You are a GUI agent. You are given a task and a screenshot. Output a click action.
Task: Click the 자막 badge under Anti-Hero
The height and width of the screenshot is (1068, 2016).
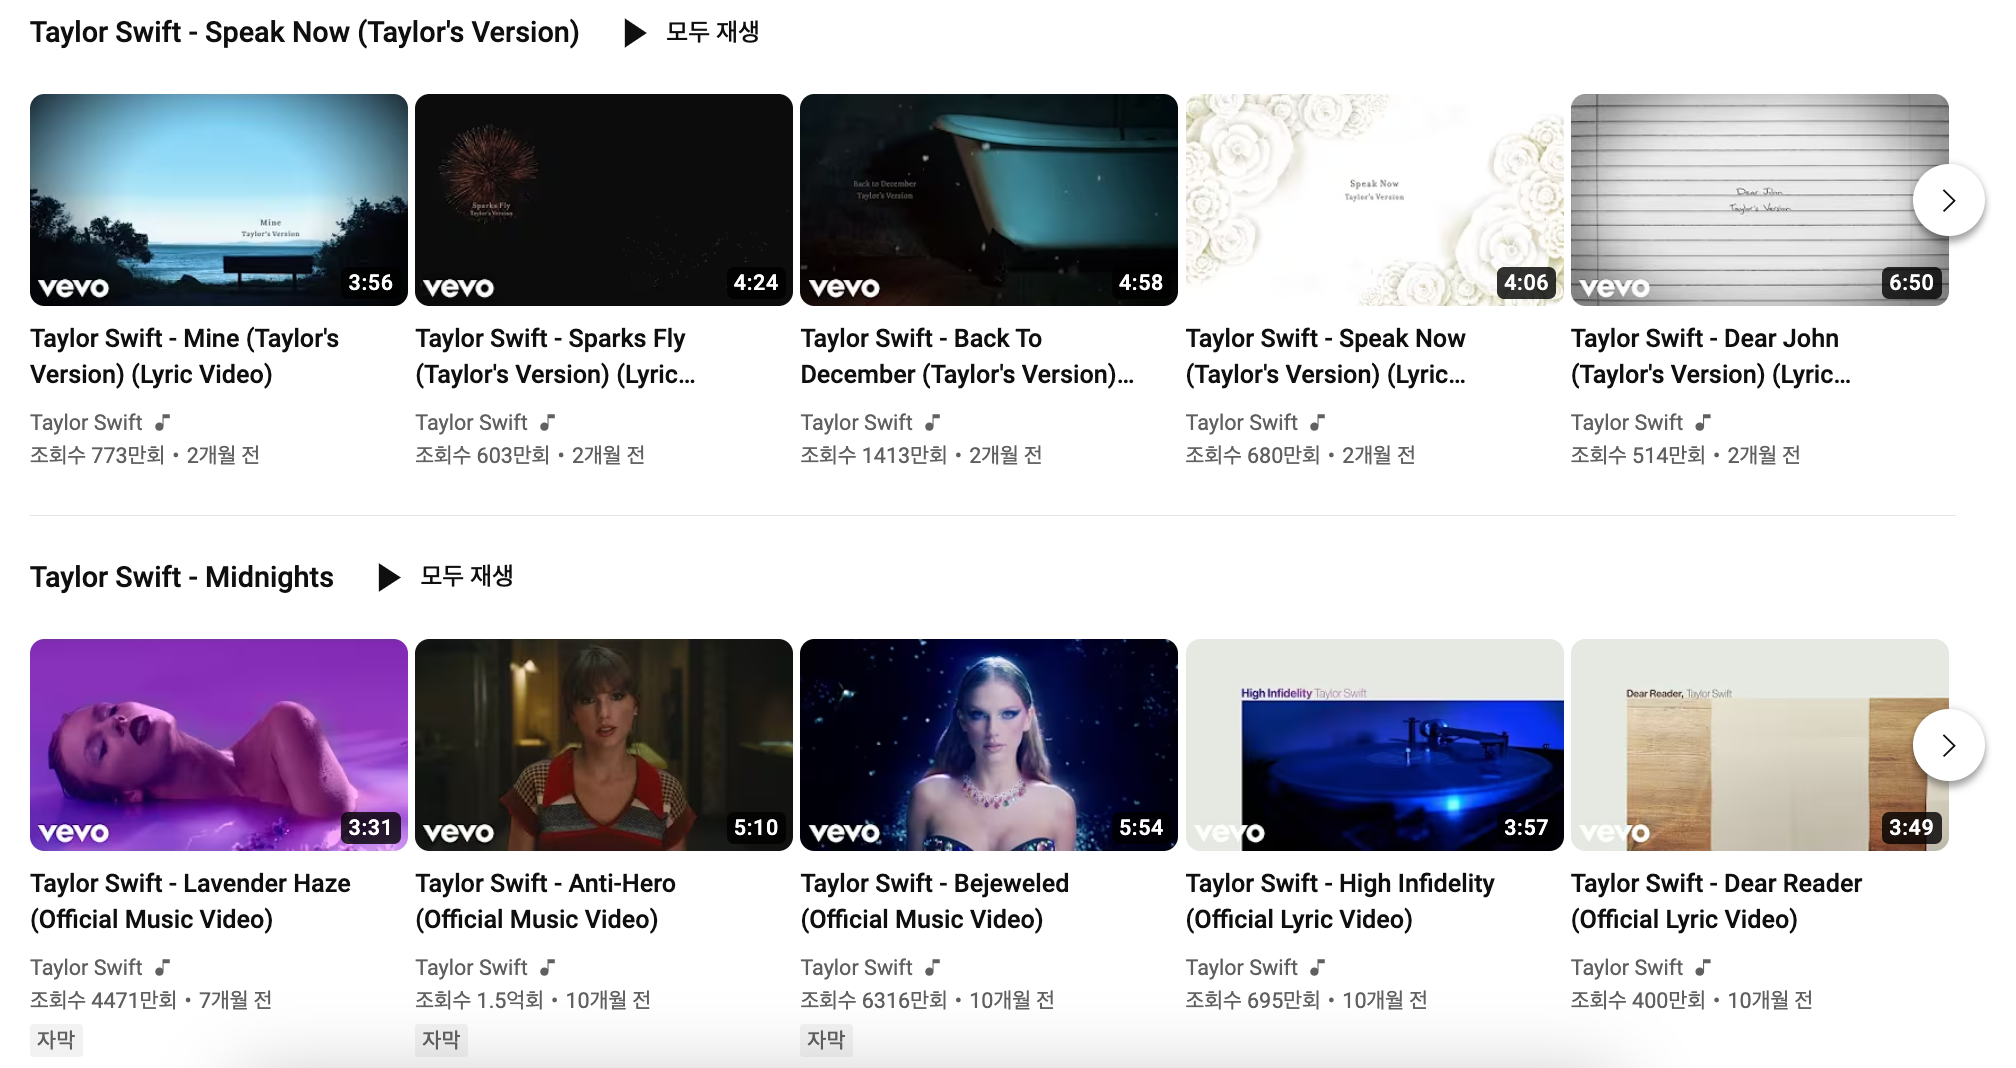(441, 1040)
